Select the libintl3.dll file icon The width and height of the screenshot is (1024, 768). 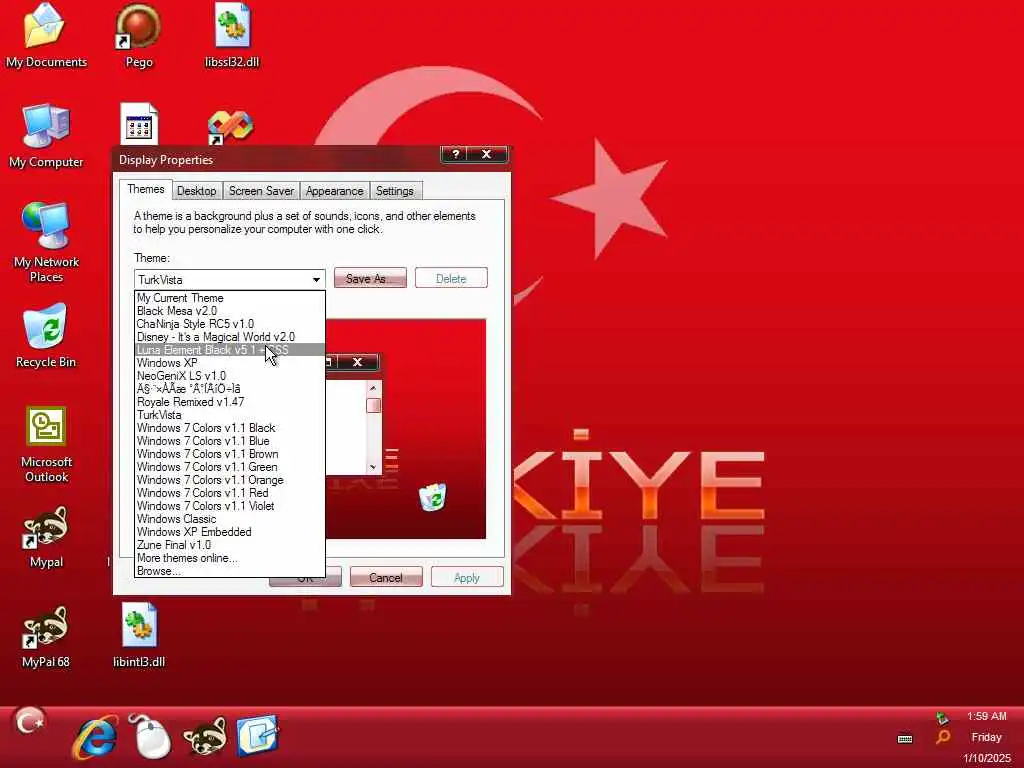[x=138, y=636]
